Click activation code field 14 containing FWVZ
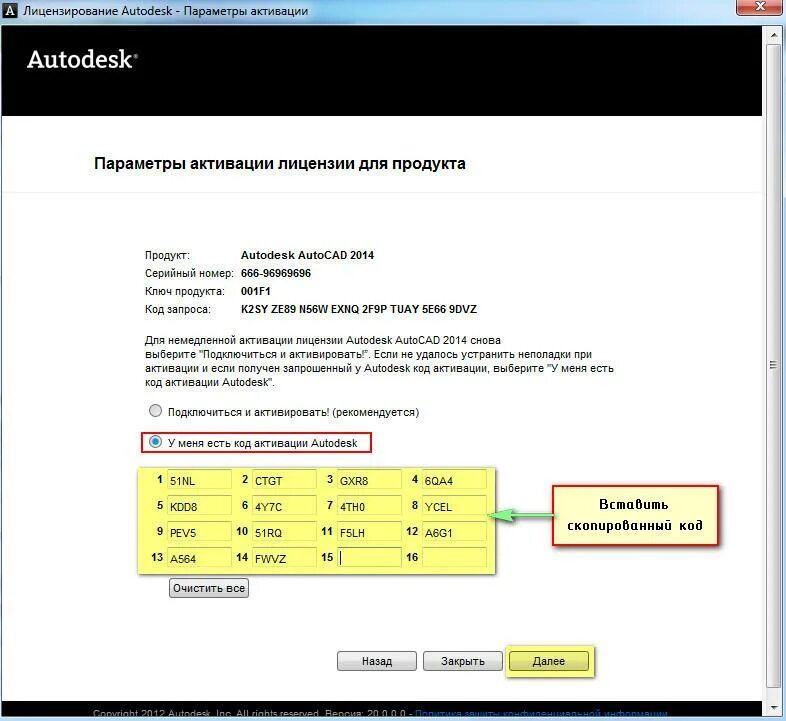 pos(284,558)
